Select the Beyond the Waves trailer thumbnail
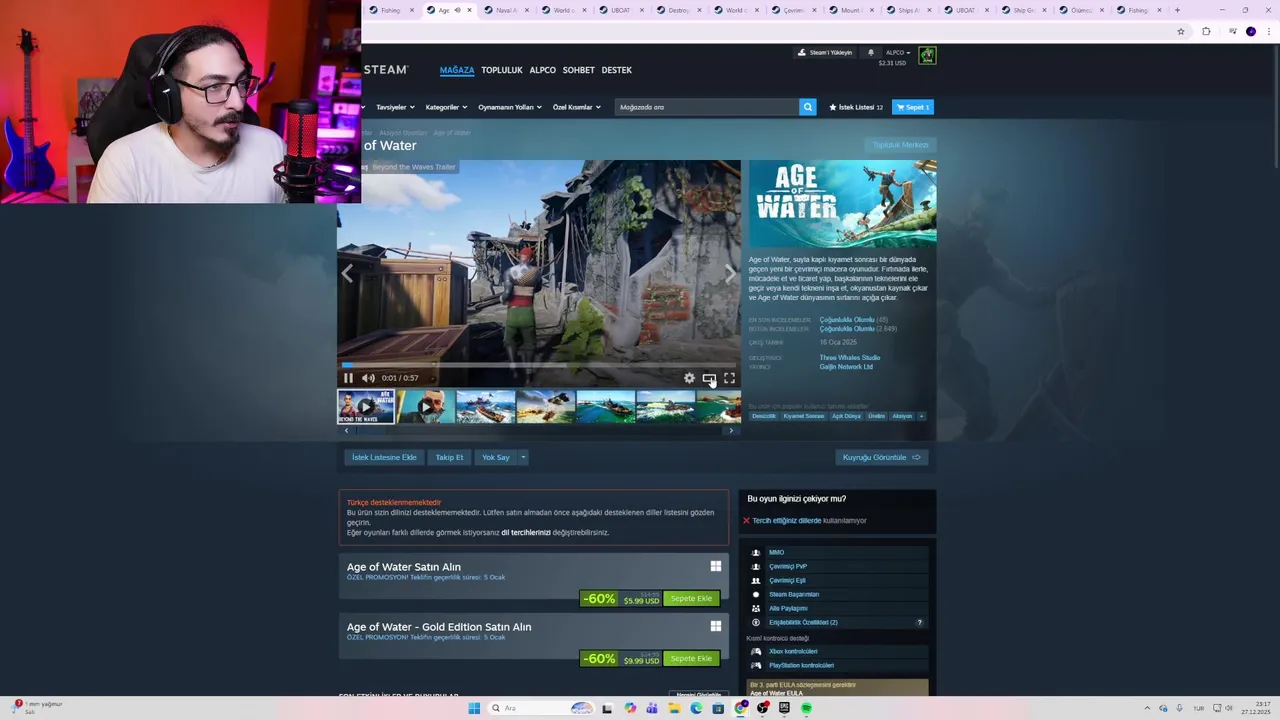This screenshot has height=720, width=1280. pos(365,407)
